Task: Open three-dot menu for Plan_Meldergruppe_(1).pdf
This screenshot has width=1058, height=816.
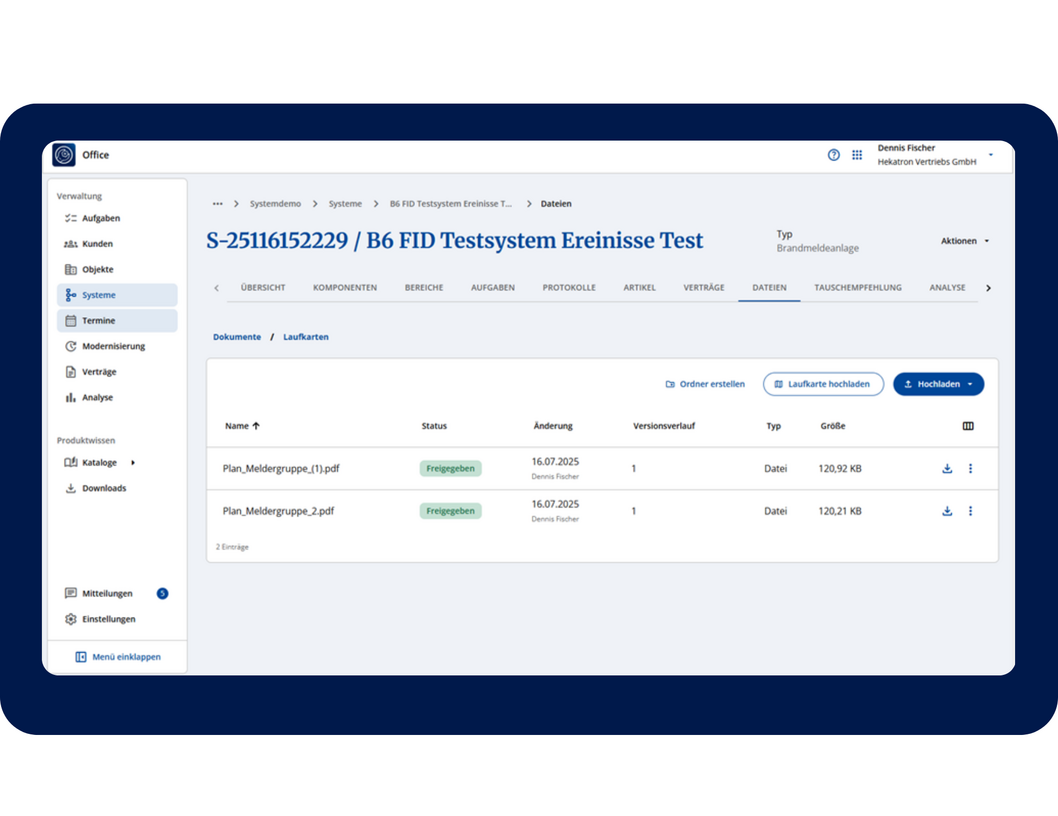Action: (970, 468)
